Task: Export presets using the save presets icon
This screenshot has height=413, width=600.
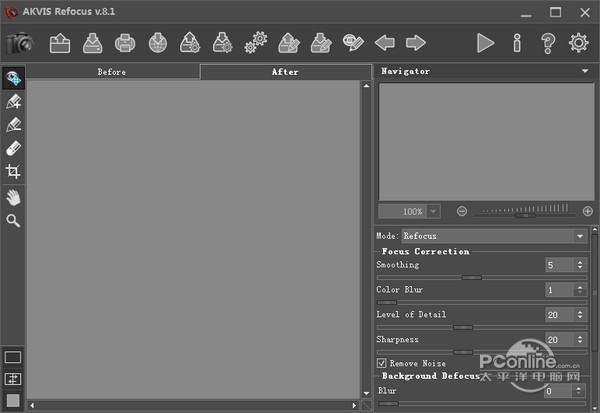Action: click(x=223, y=43)
